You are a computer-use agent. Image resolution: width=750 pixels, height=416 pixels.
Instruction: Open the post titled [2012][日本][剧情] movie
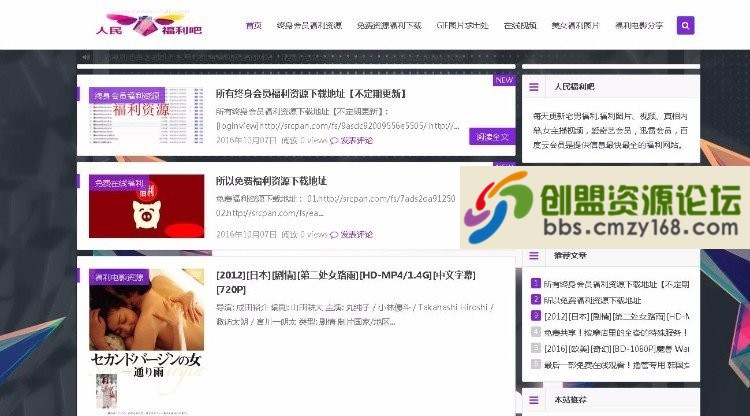click(x=345, y=282)
